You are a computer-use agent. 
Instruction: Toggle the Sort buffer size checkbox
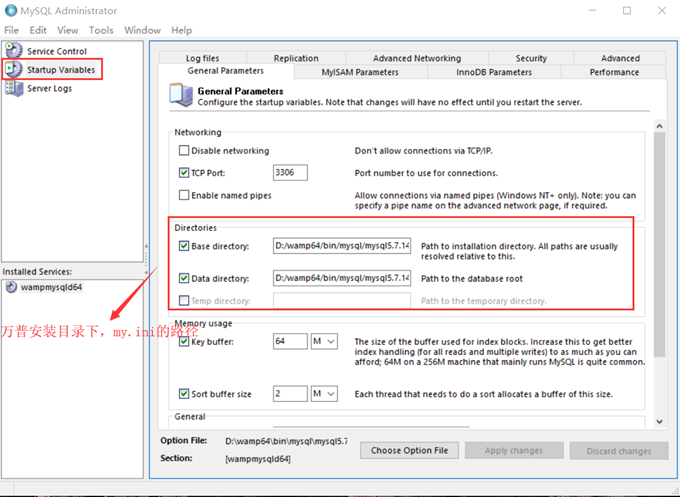point(184,394)
